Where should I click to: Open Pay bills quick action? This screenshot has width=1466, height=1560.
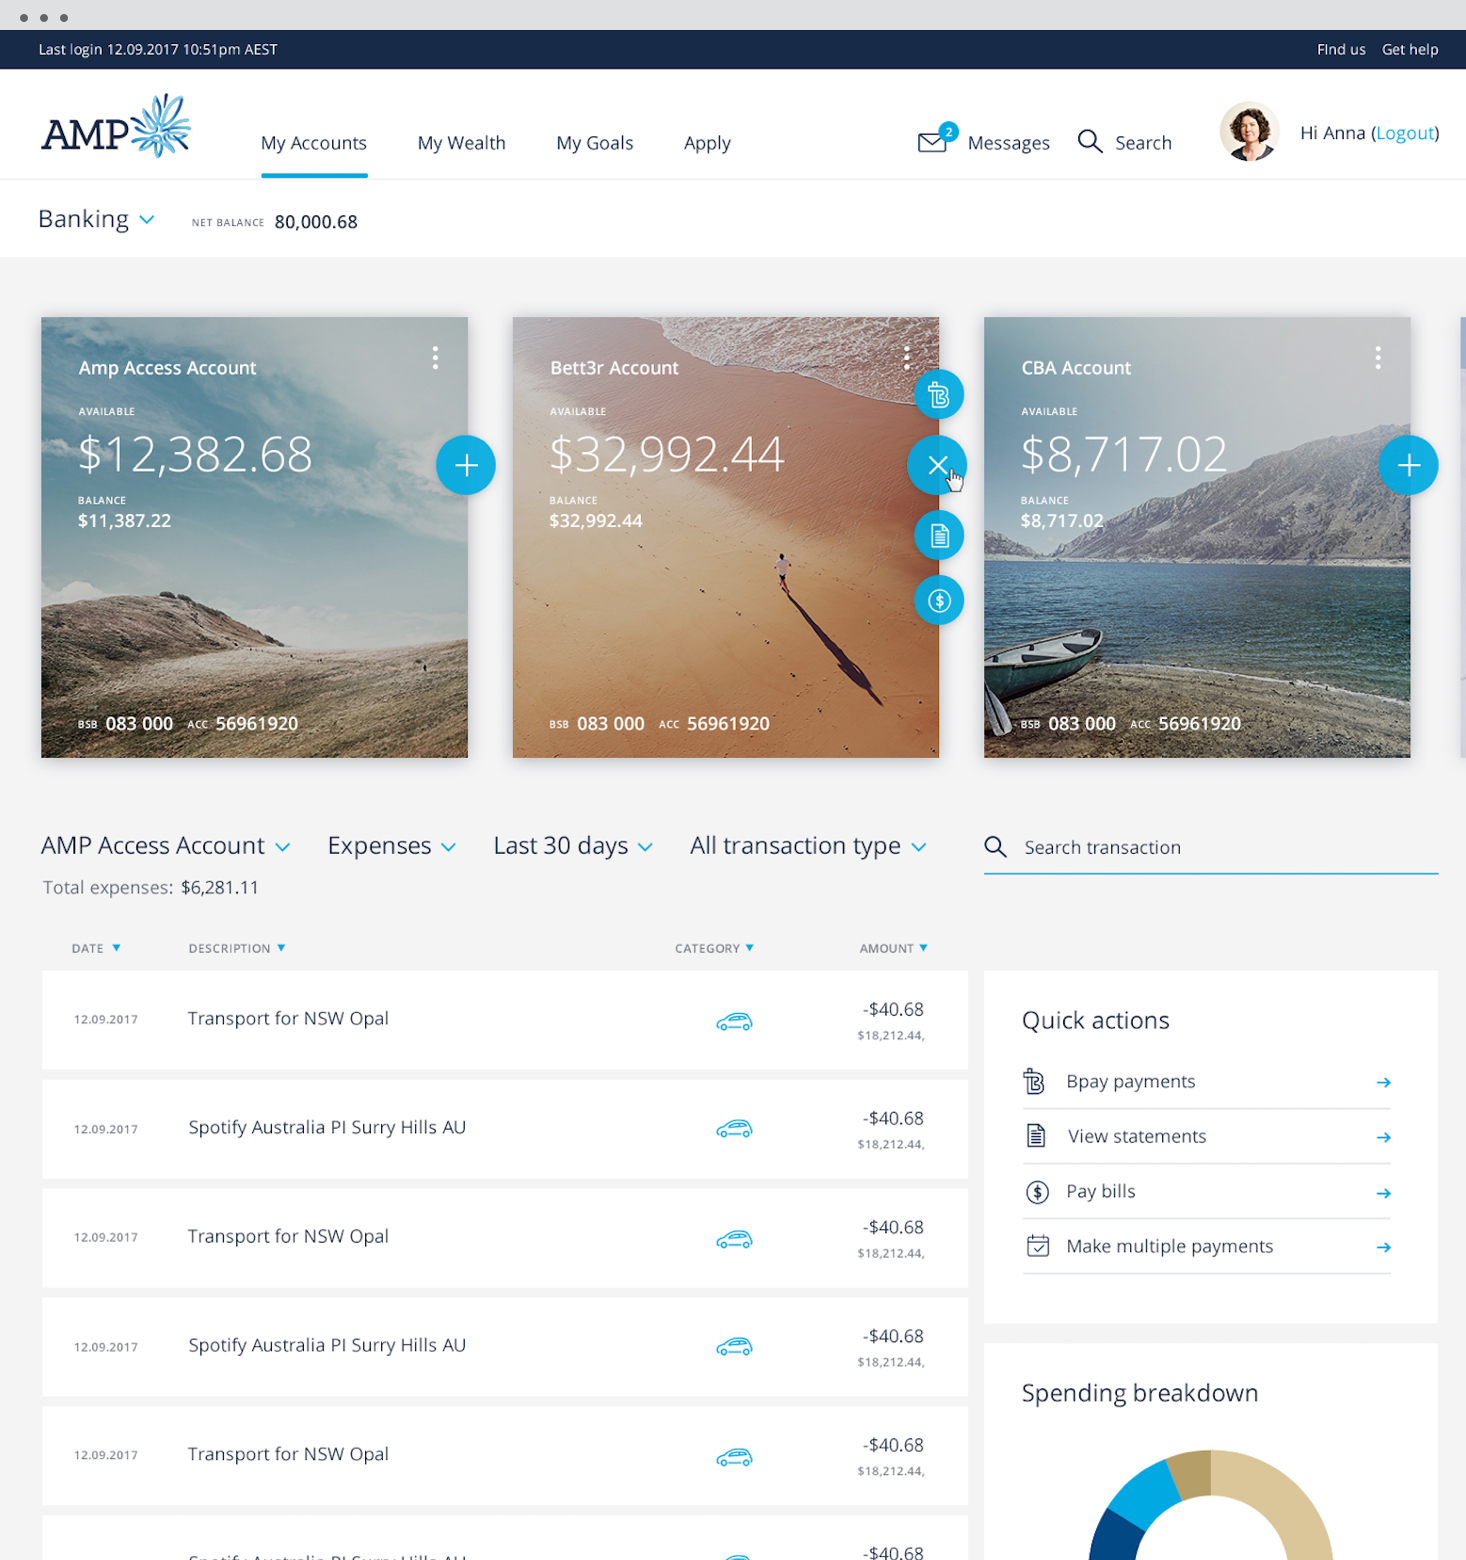pos(1207,1192)
